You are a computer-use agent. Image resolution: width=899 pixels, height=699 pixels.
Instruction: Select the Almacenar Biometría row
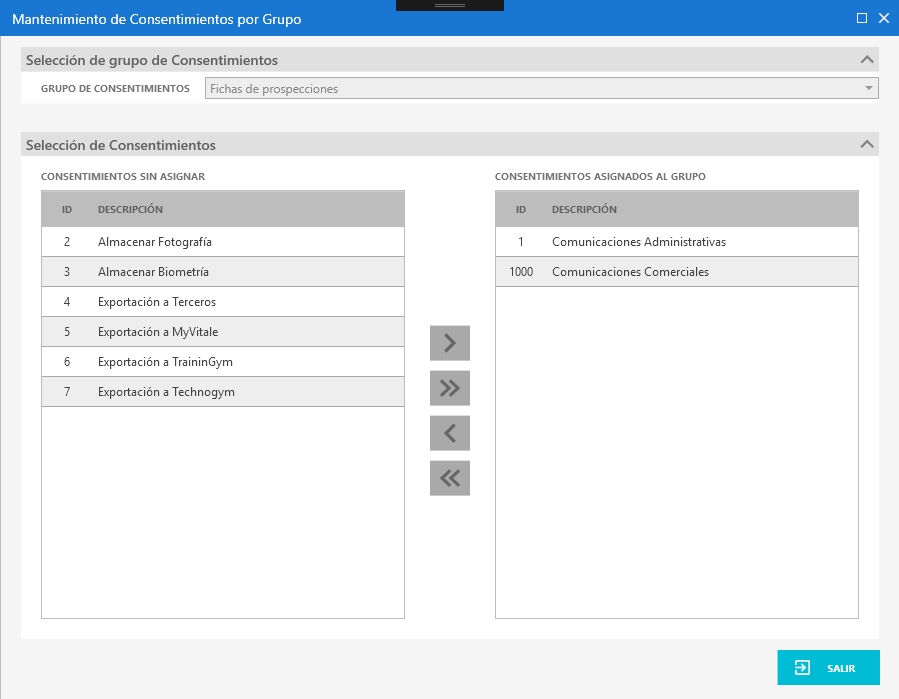coord(223,272)
